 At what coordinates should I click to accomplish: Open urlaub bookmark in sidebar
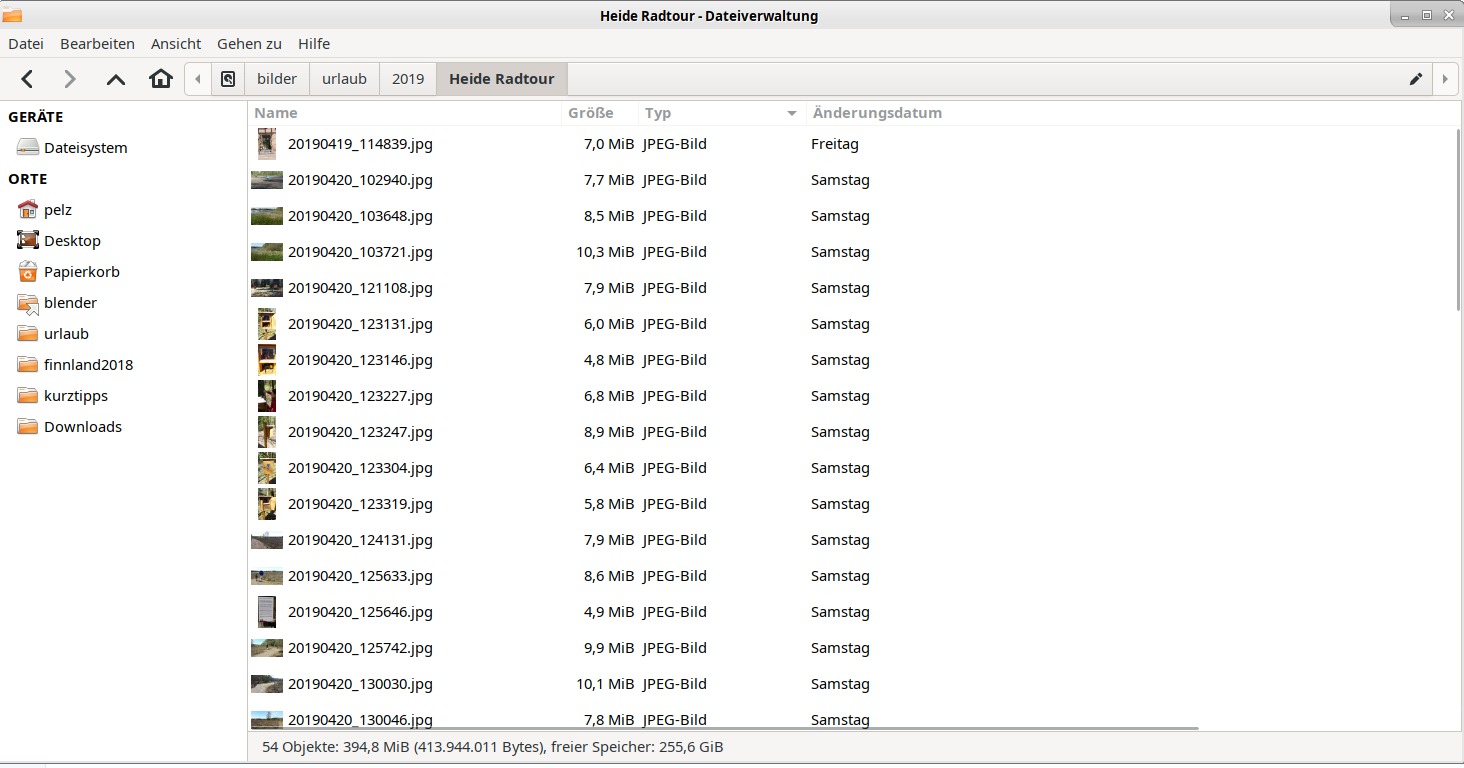tap(54, 334)
